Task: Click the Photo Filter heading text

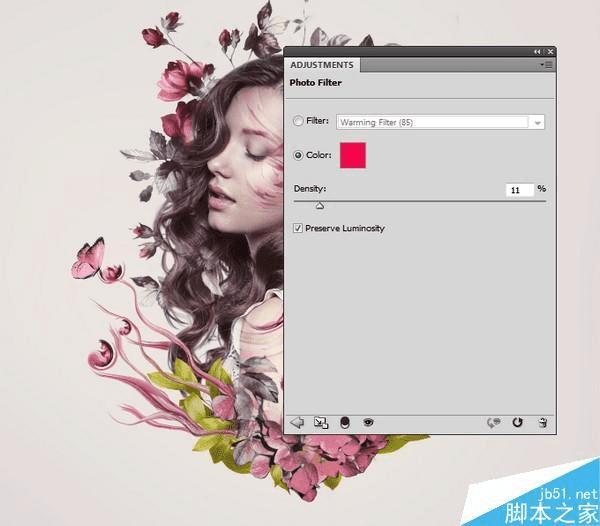Action: (316, 83)
